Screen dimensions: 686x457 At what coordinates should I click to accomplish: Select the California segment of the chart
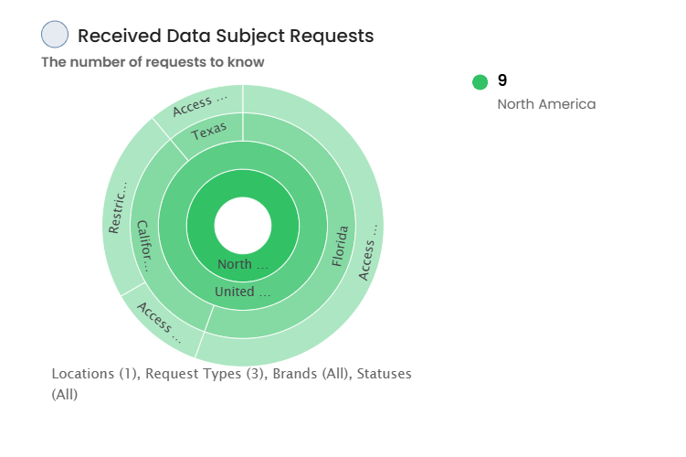coord(143,246)
